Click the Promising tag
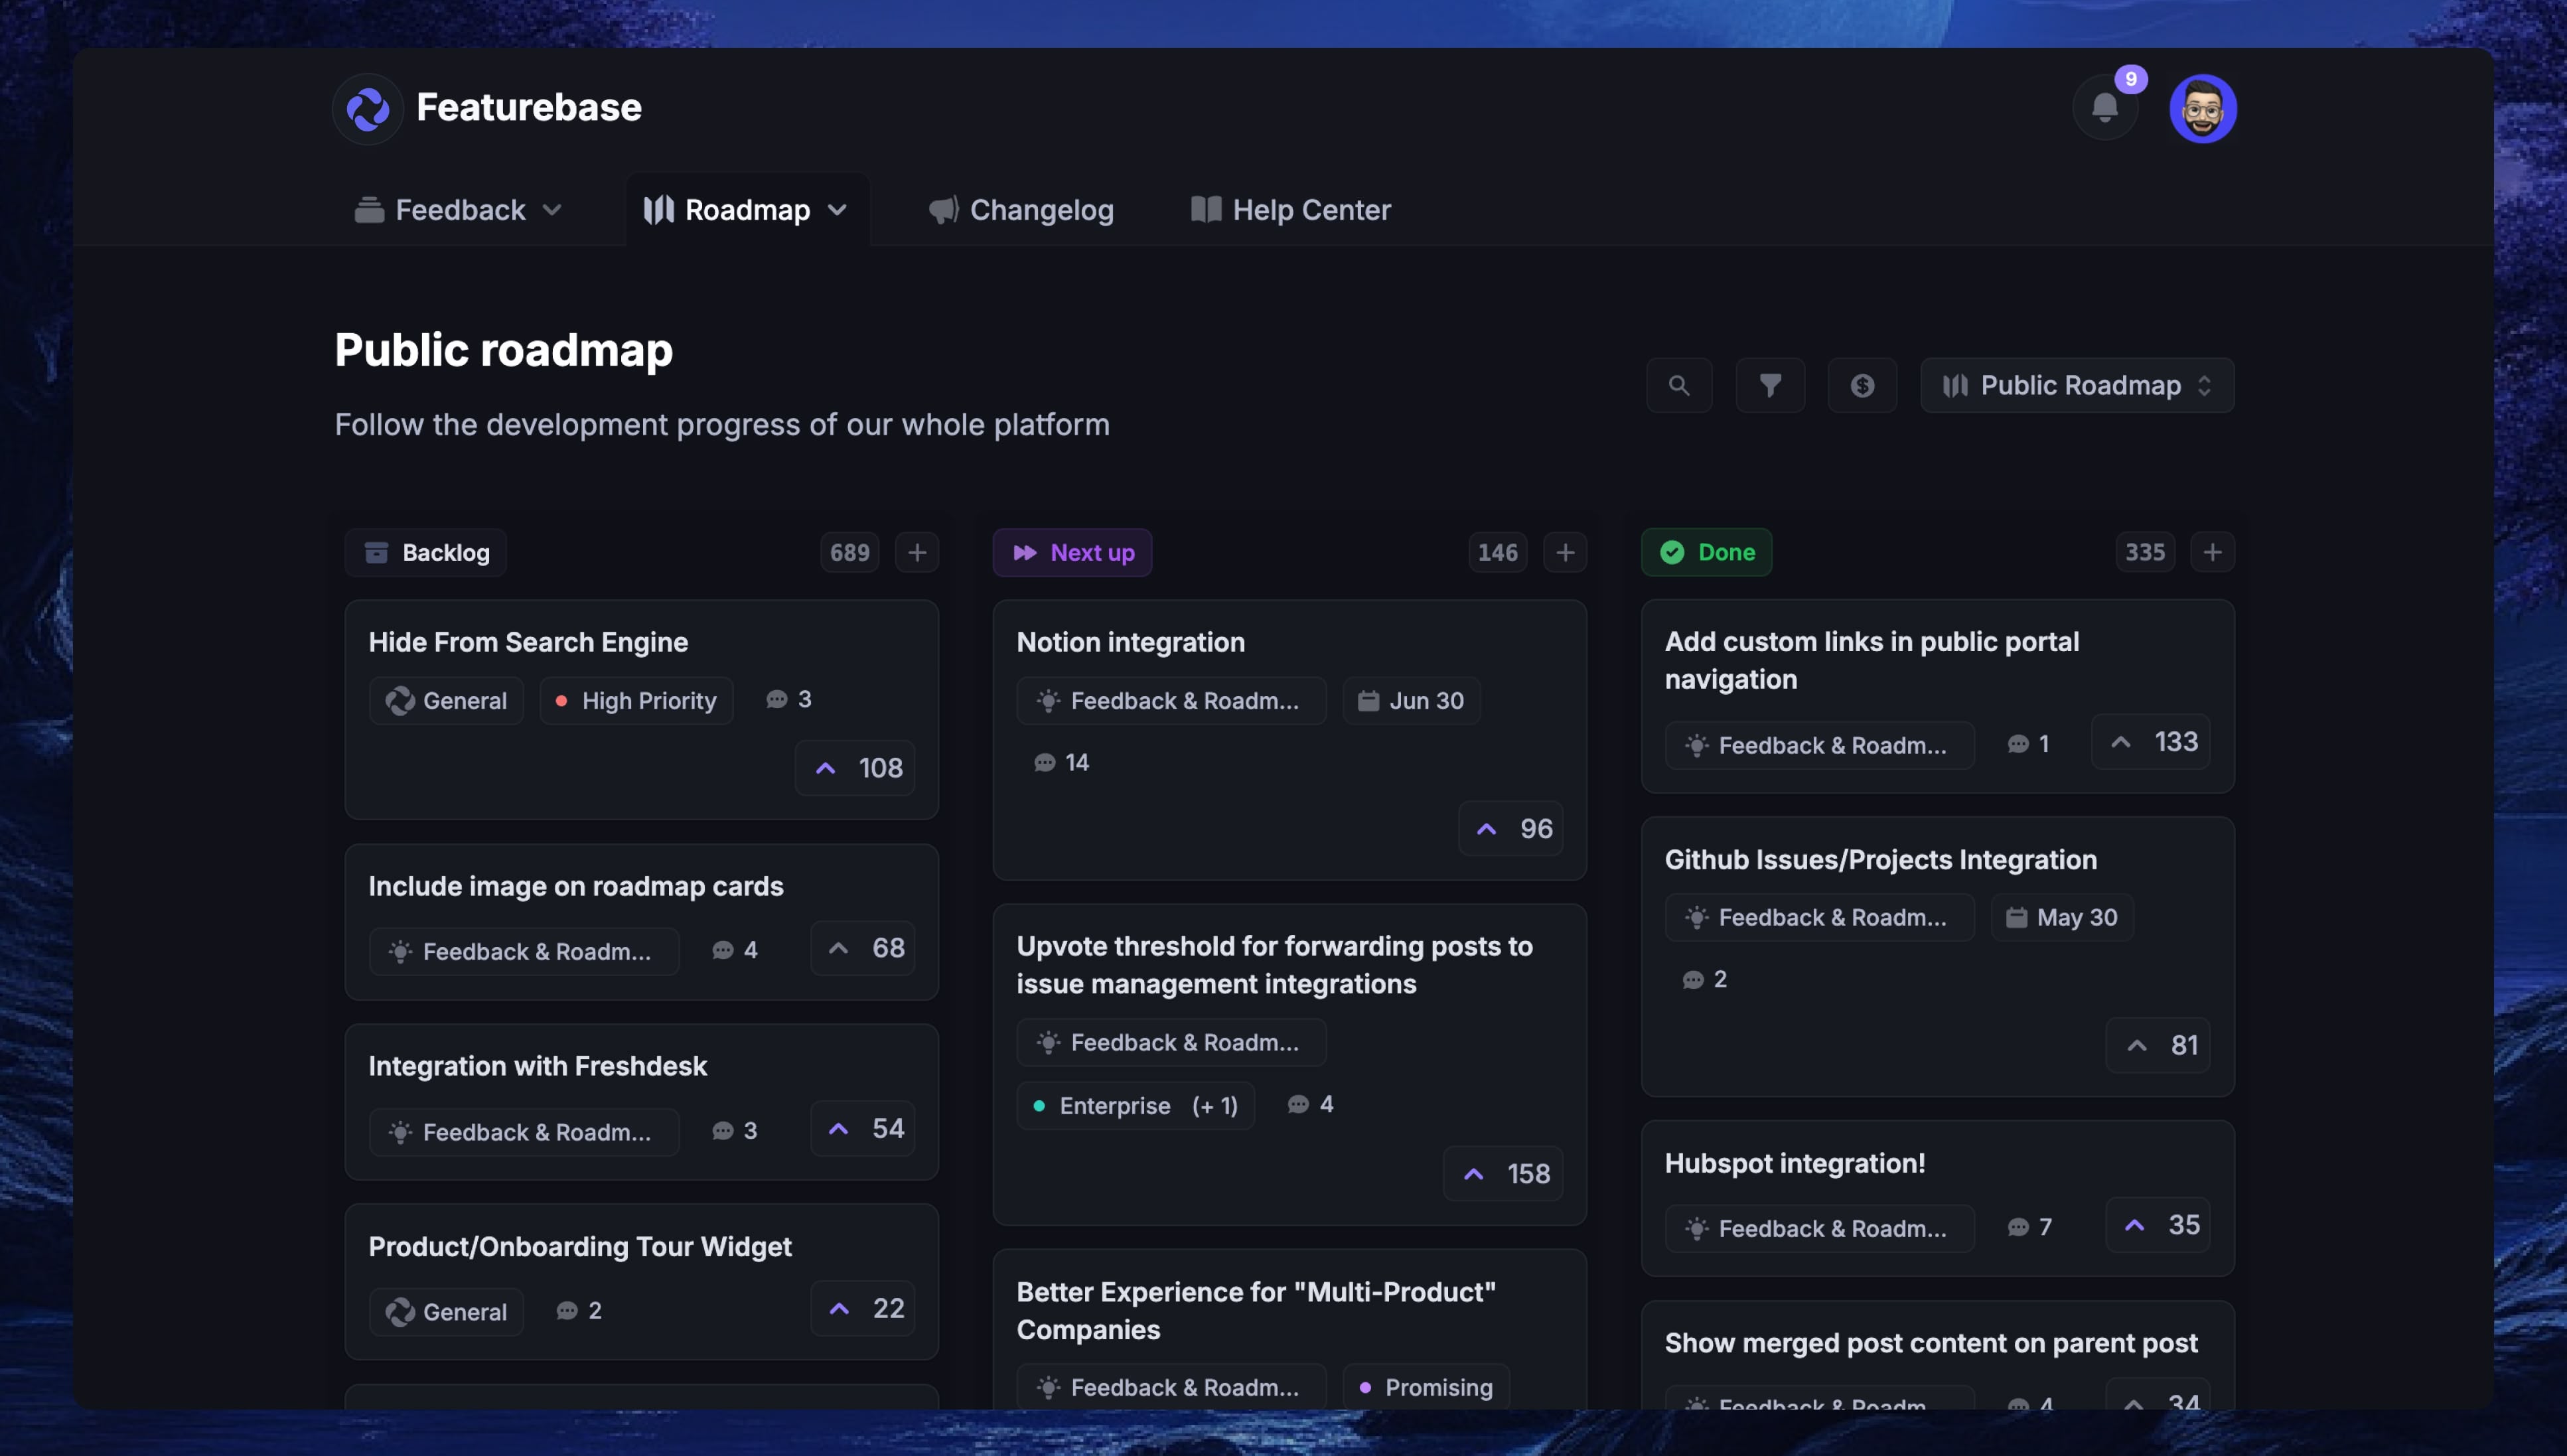Viewport: 2567px width, 1456px height. (x=1426, y=1387)
